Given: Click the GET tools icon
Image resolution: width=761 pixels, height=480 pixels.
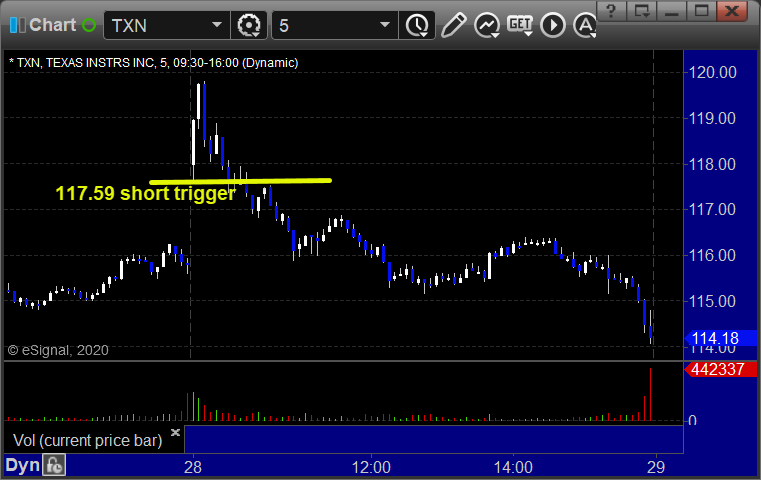Looking at the screenshot, I should point(520,25).
